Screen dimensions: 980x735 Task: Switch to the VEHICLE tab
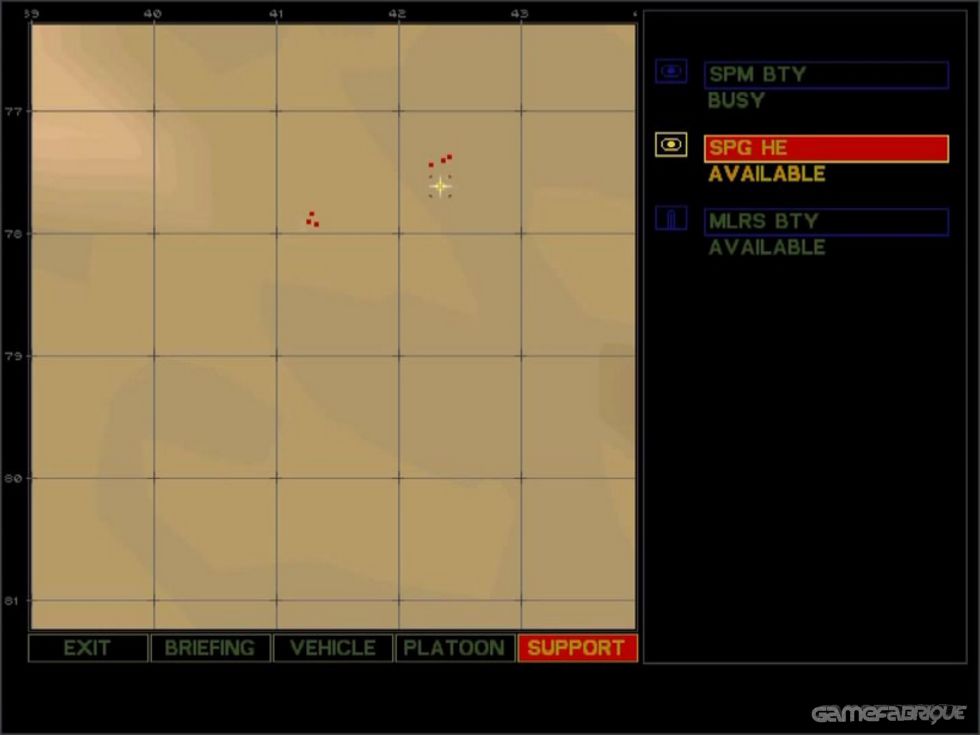pyautogui.click(x=332, y=648)
